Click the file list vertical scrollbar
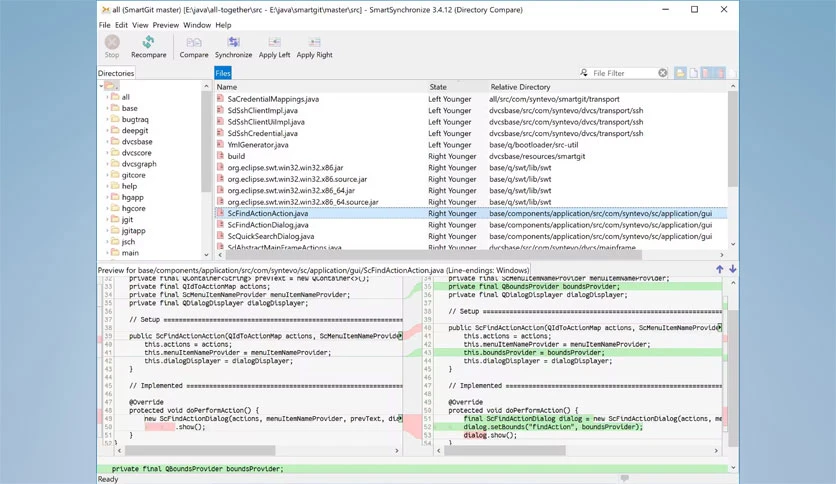Image resolution: width=836 pixels, height=484 pixels. [x=733, y=140]
